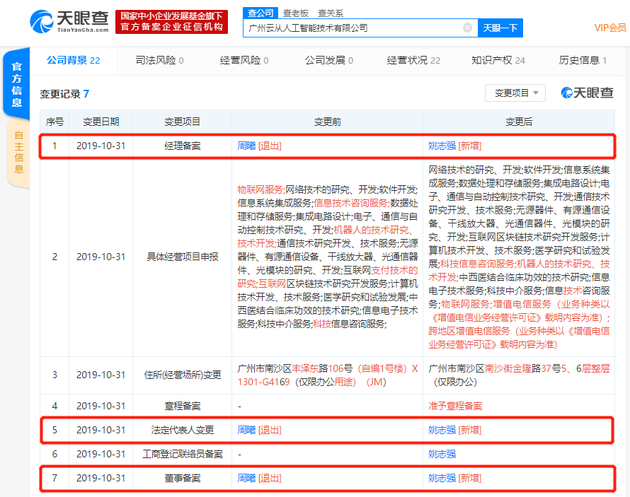Open 姚志强 link in the 工商登记联络员备案 row
Viewport: 630px width, 497px height.
pyautogui.click(x=442, y=454)
